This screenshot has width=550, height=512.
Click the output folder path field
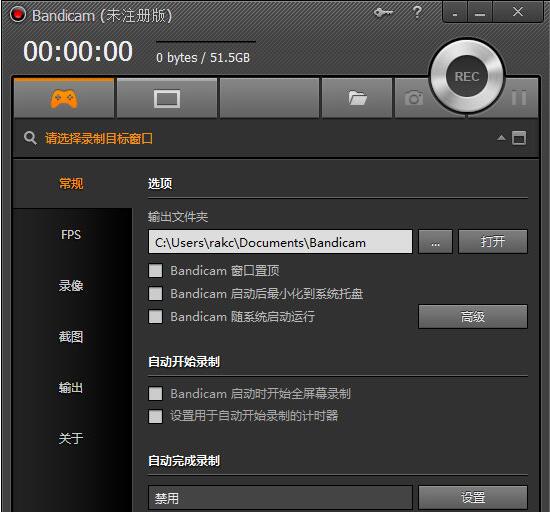[x=280, y=242]
